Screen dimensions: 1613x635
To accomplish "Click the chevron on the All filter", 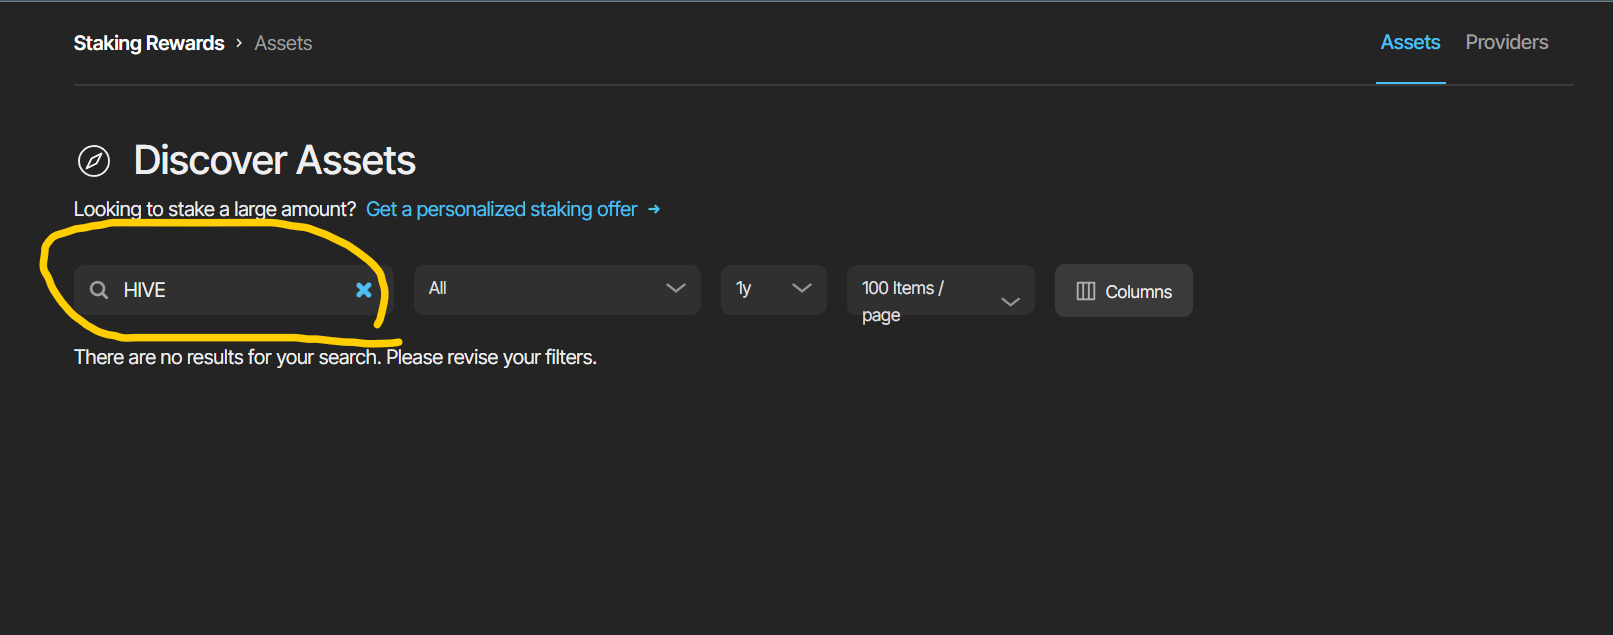I will click(x=676, y=288).
